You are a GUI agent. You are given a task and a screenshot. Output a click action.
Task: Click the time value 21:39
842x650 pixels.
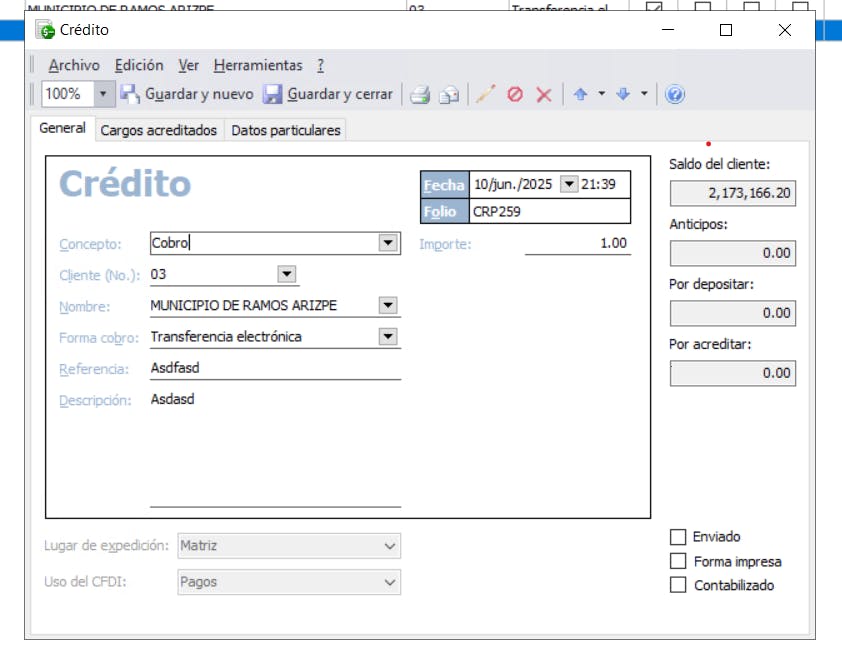(598, 184)
